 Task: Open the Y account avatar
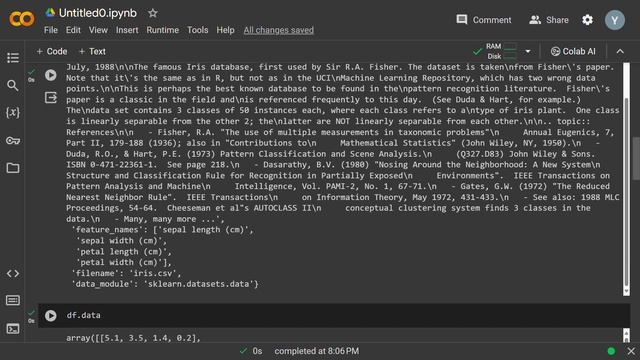tap(615, 20)
